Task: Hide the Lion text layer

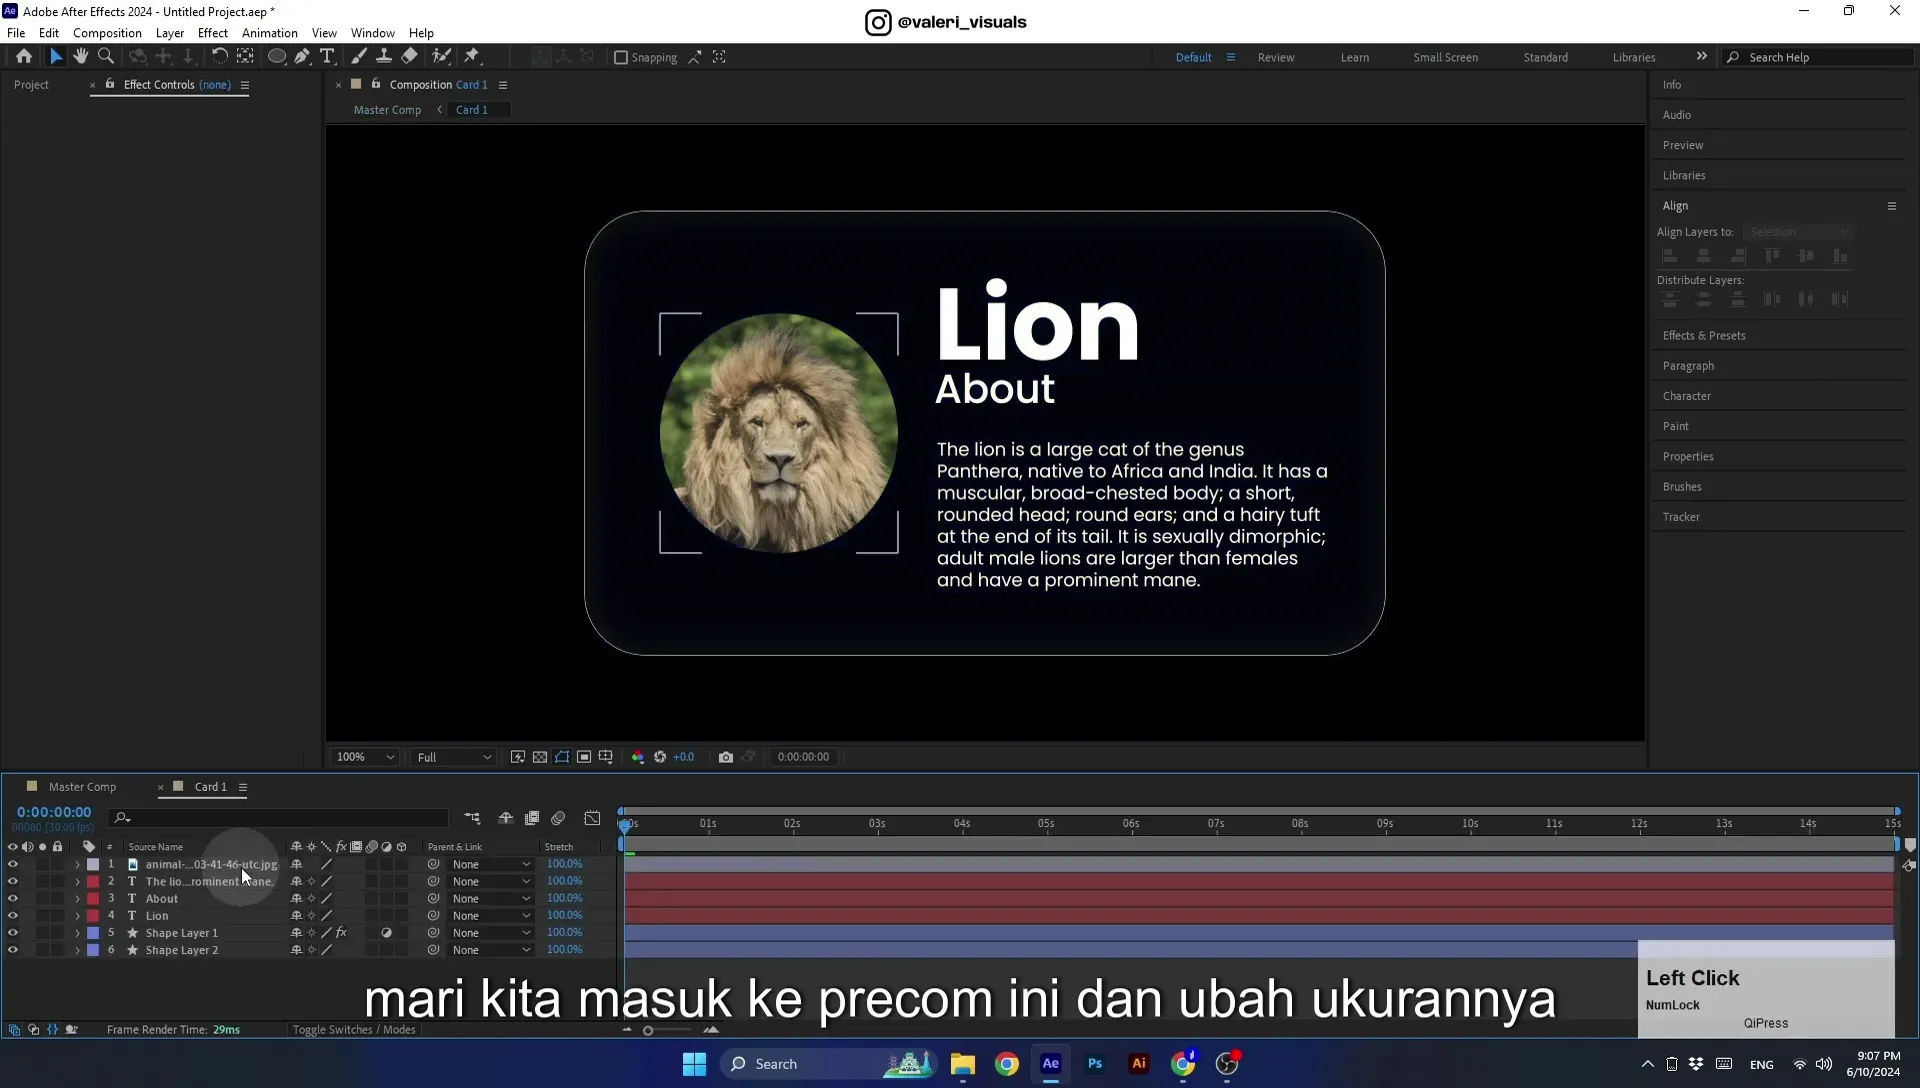Action: pos(13,916)
